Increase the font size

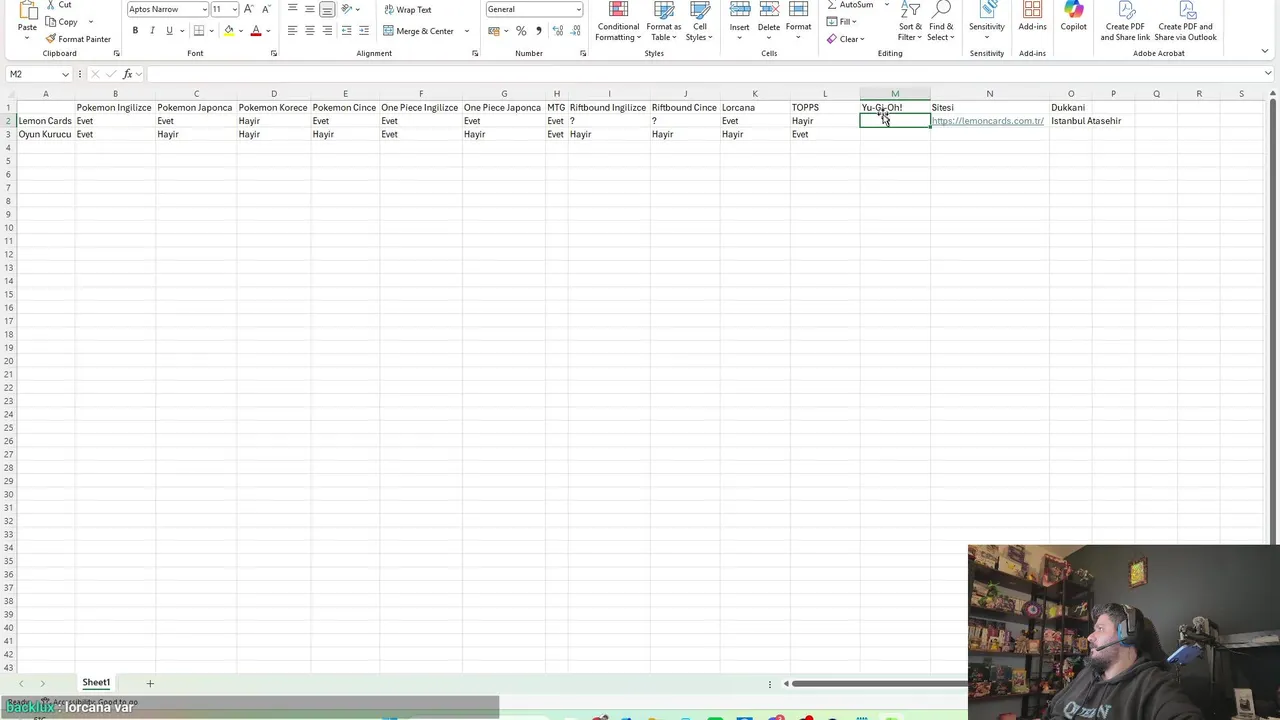click(249, 9)
